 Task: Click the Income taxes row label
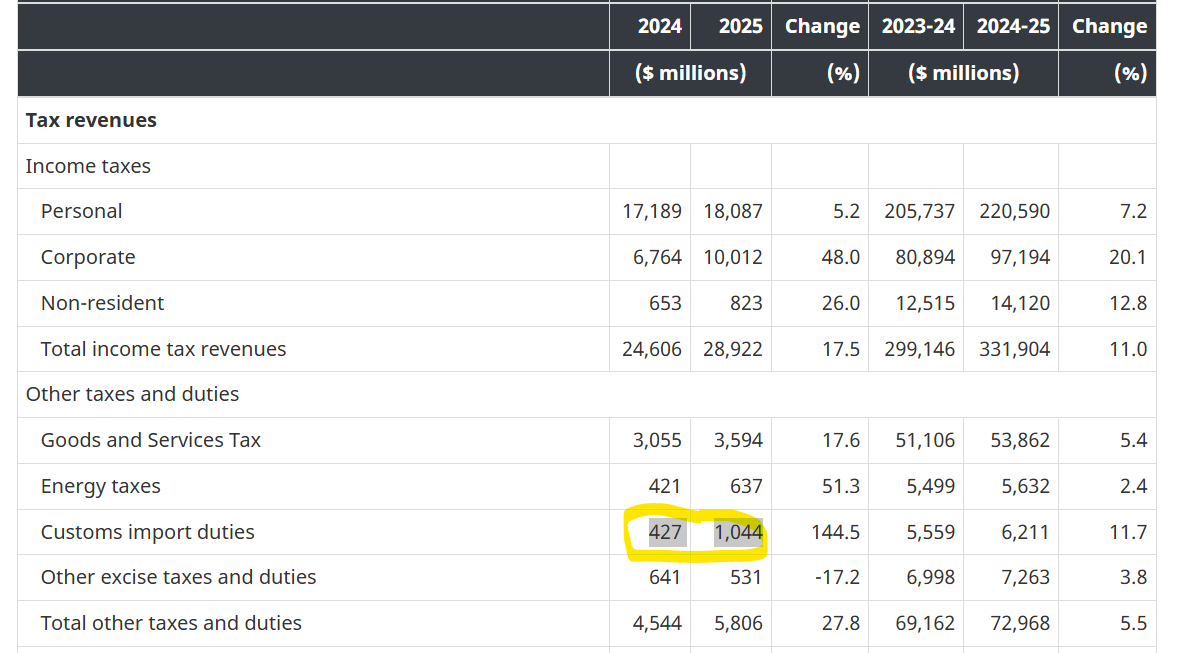click(x=88, y=166)
